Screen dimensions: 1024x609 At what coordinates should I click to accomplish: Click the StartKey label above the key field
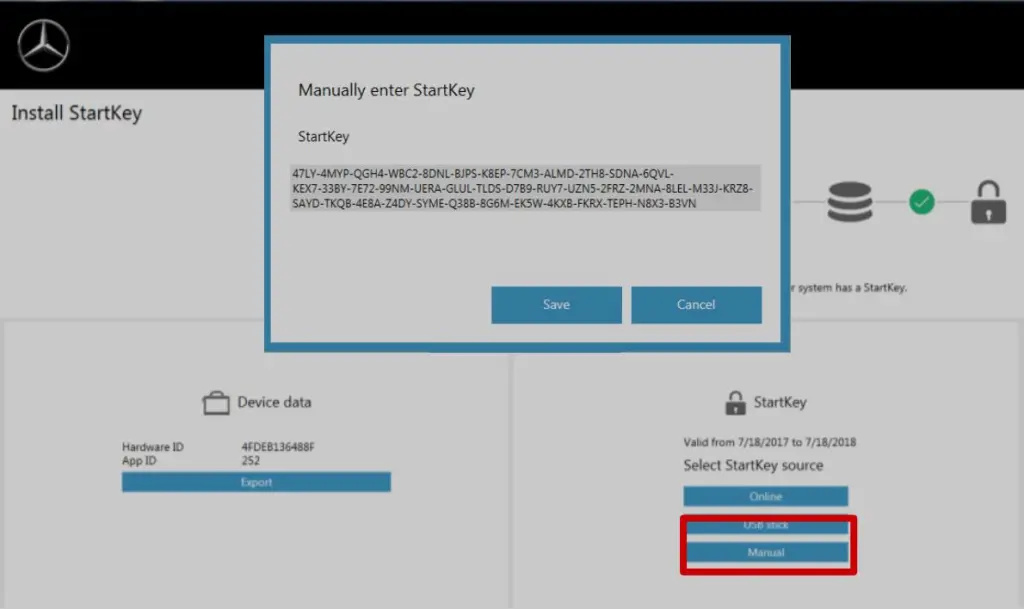point(323,136)
